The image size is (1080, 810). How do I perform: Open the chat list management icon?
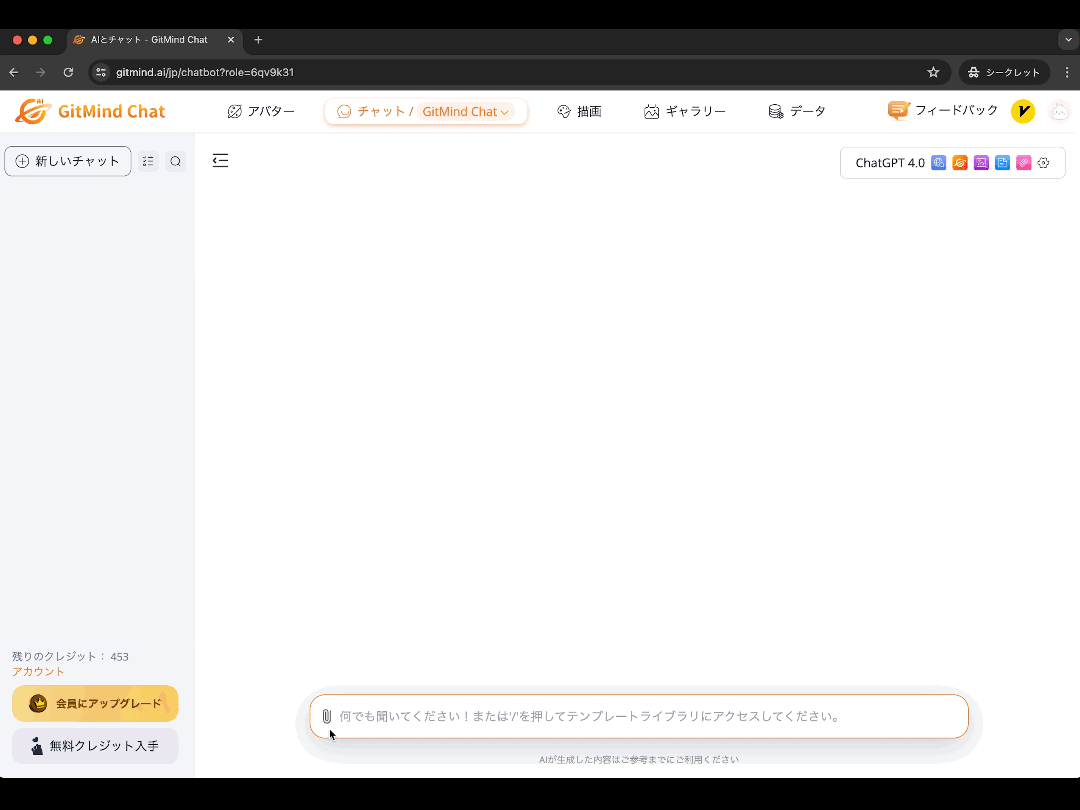[148, 161]
